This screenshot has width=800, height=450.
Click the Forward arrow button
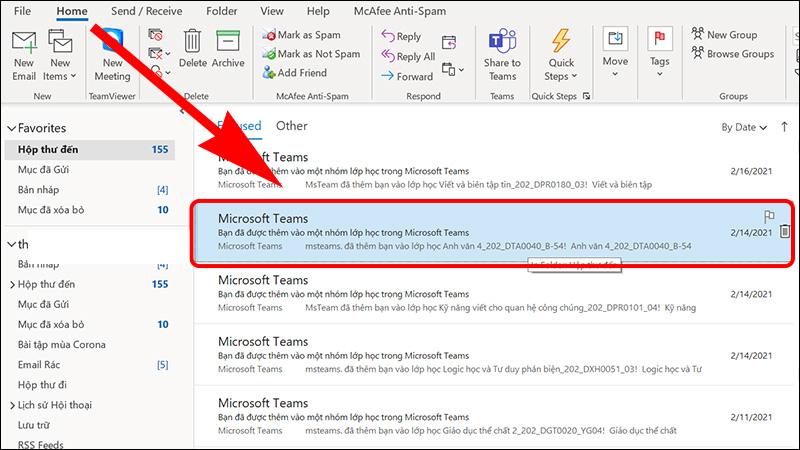coord(407,77)
